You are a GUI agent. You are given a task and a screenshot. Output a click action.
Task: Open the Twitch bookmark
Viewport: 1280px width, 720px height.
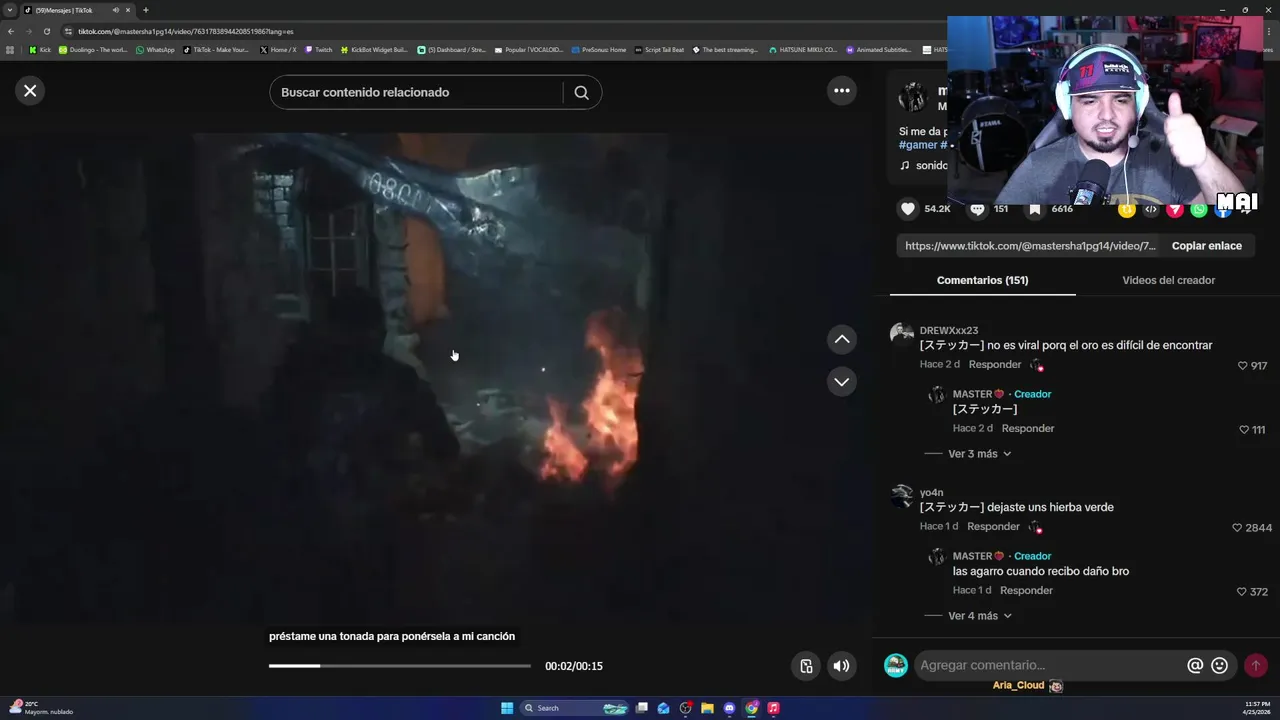click(x=319, y=49)
